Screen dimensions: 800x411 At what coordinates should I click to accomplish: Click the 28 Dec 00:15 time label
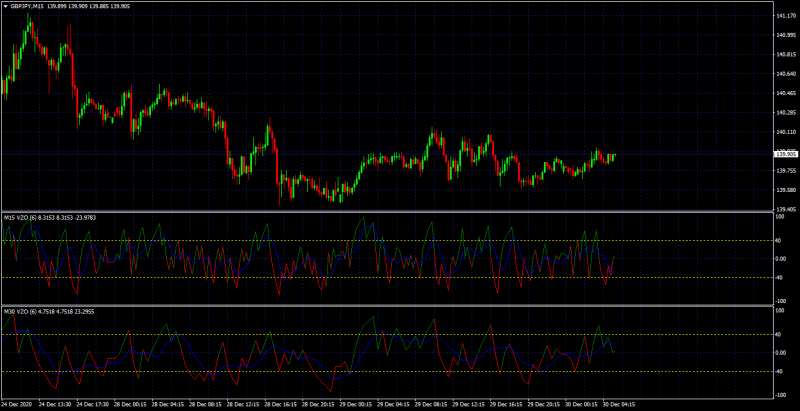pos(130,404)
